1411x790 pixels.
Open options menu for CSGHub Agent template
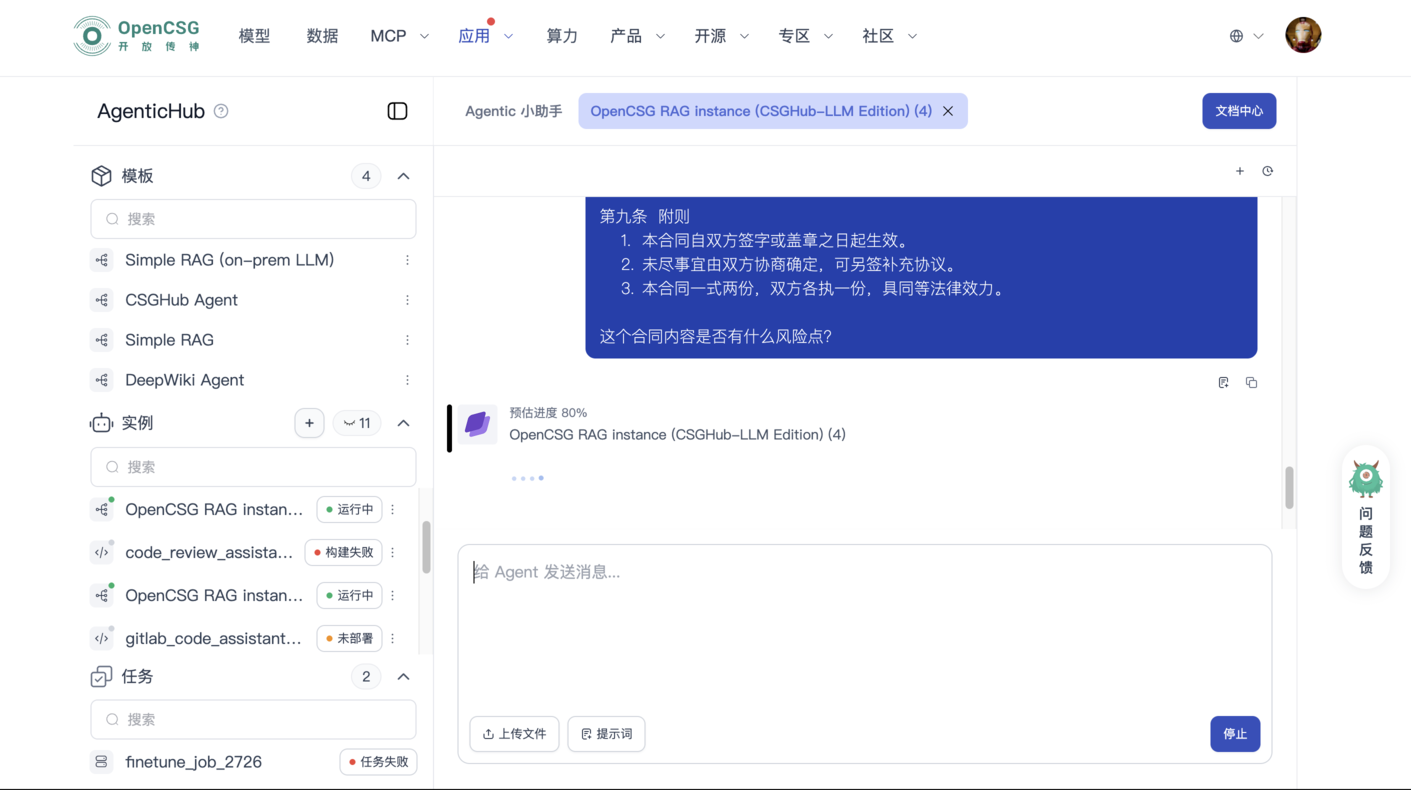click(x=407, y=300)
